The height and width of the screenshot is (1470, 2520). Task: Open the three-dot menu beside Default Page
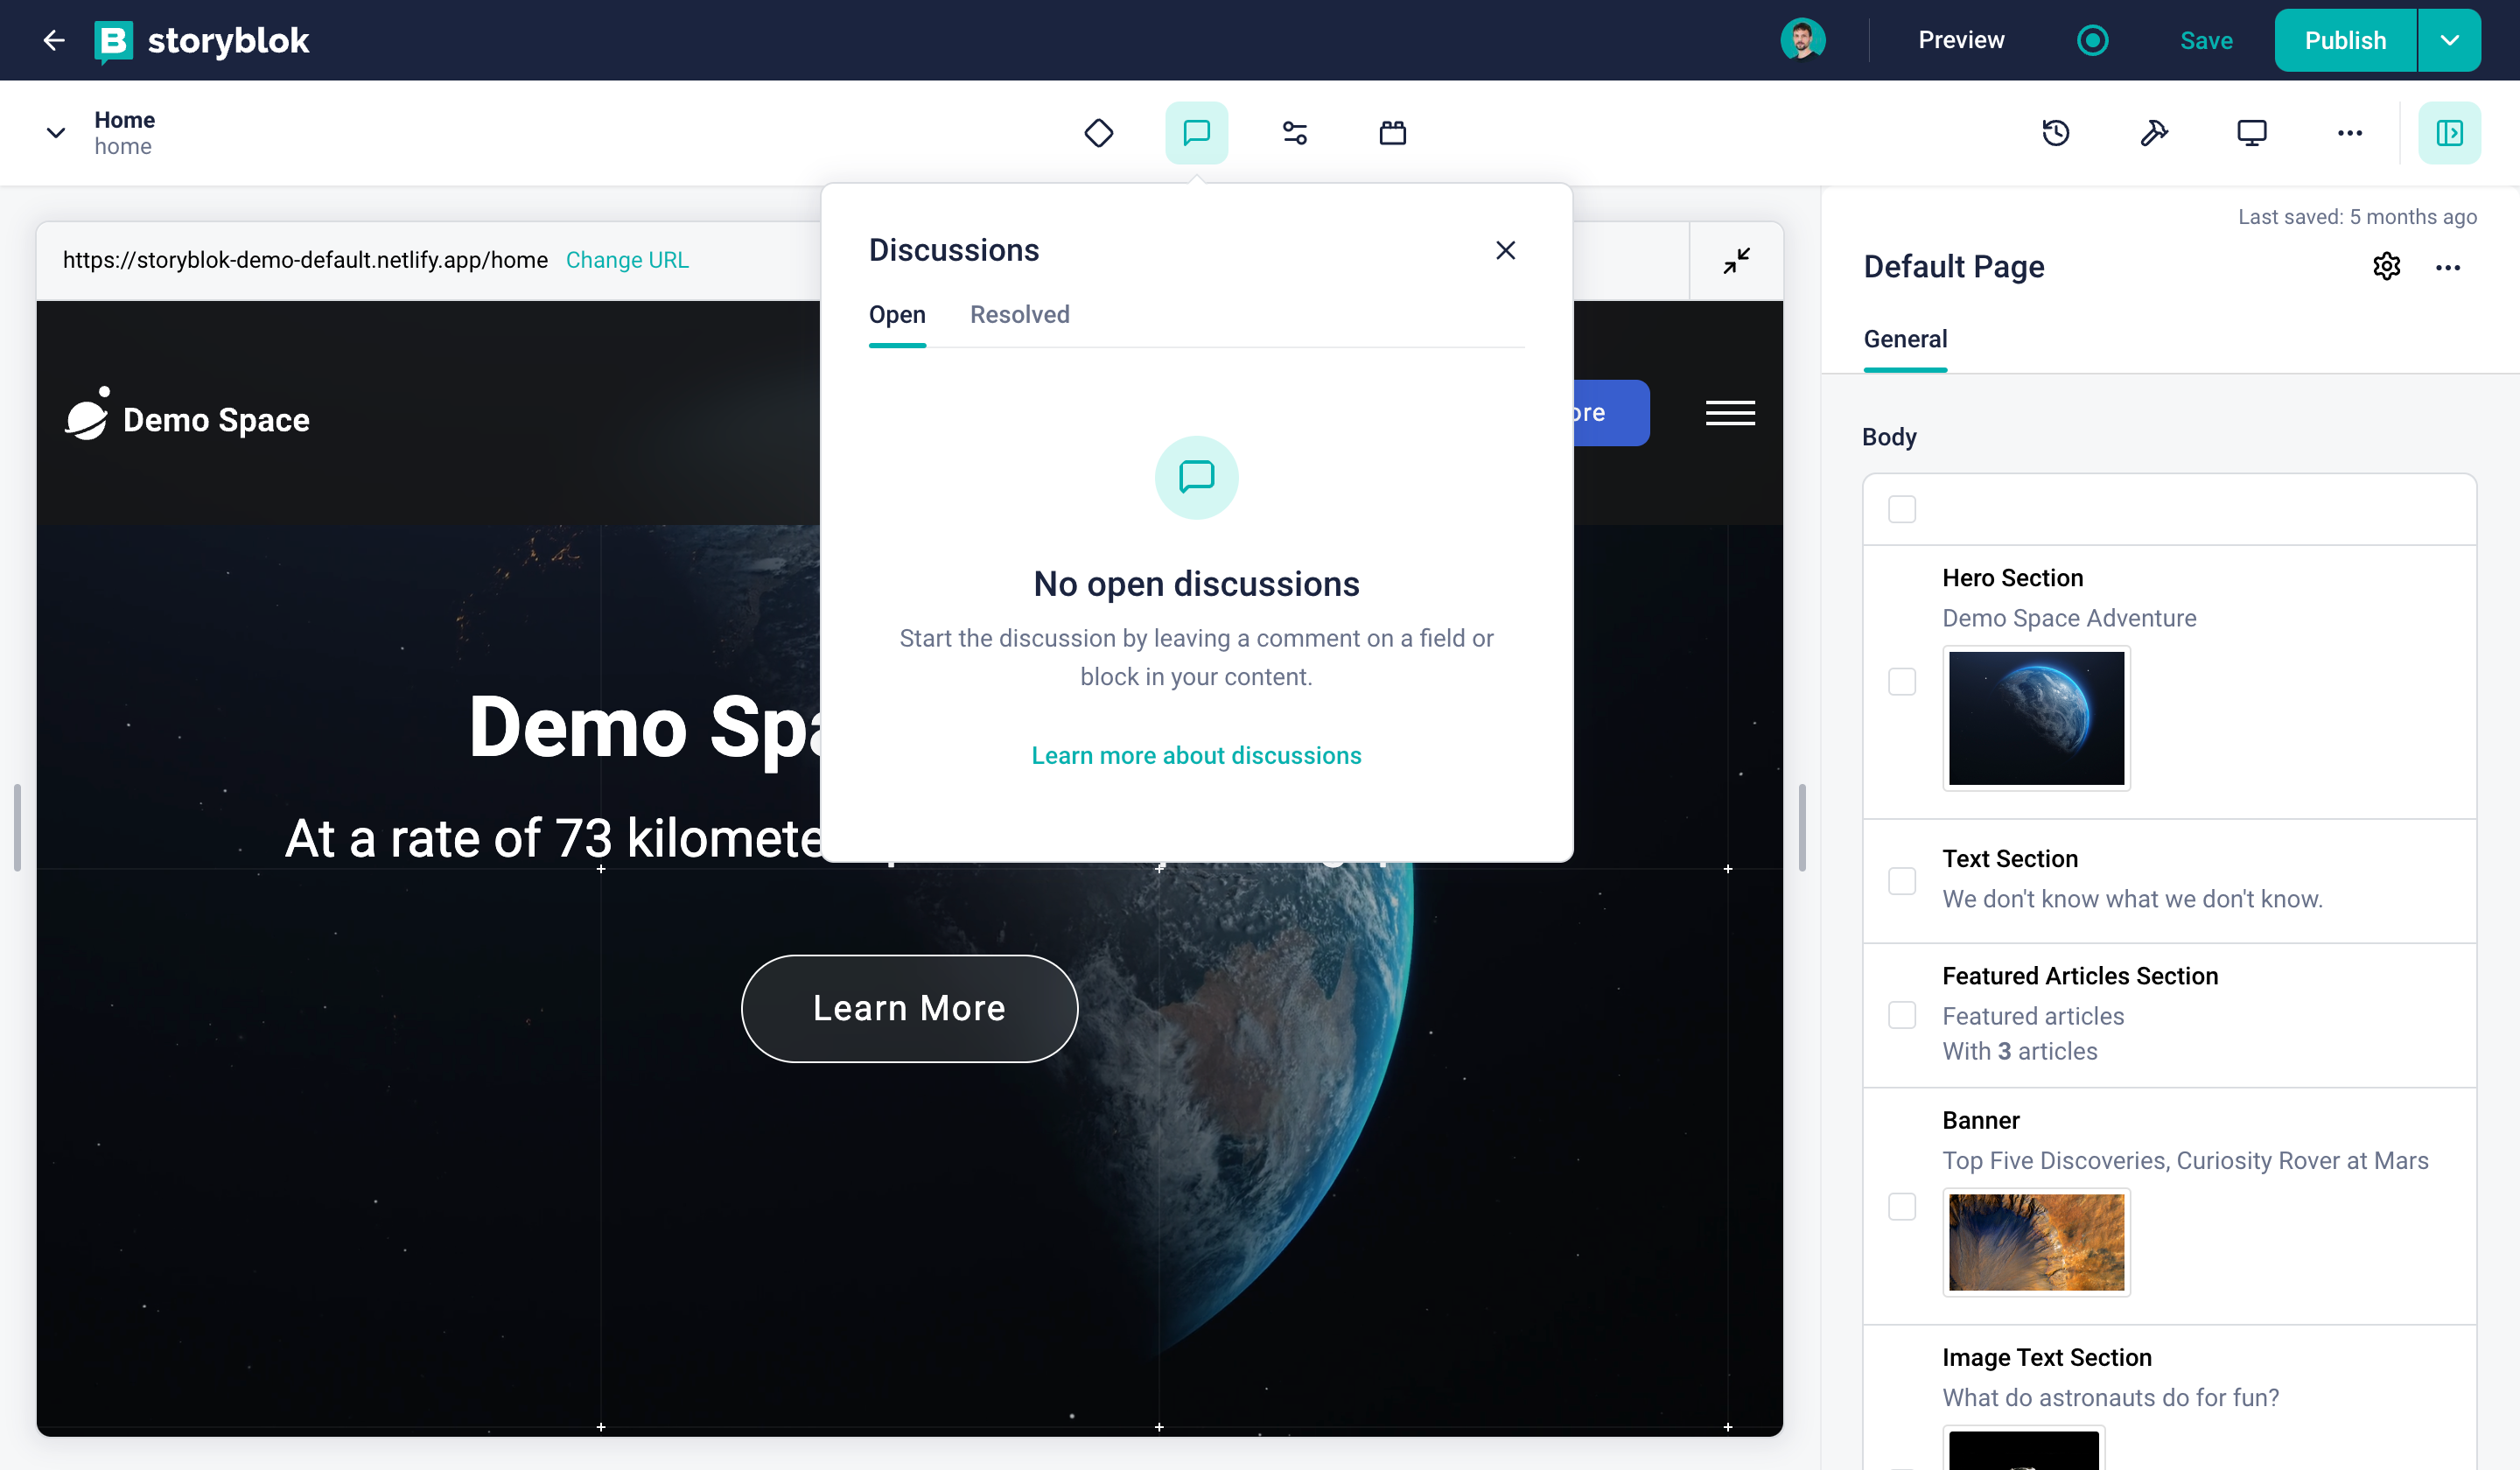click(2447, 267)
